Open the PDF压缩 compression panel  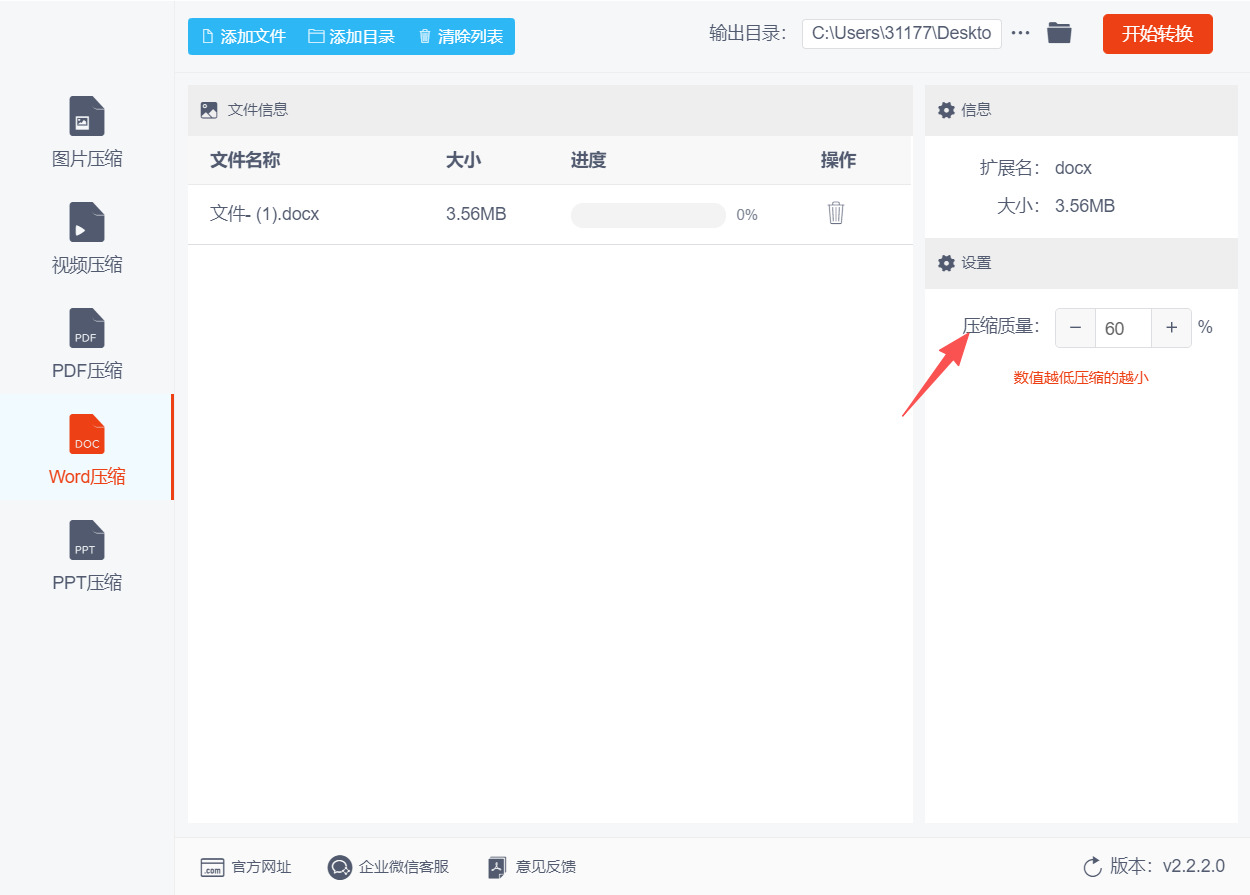(87, 345)
